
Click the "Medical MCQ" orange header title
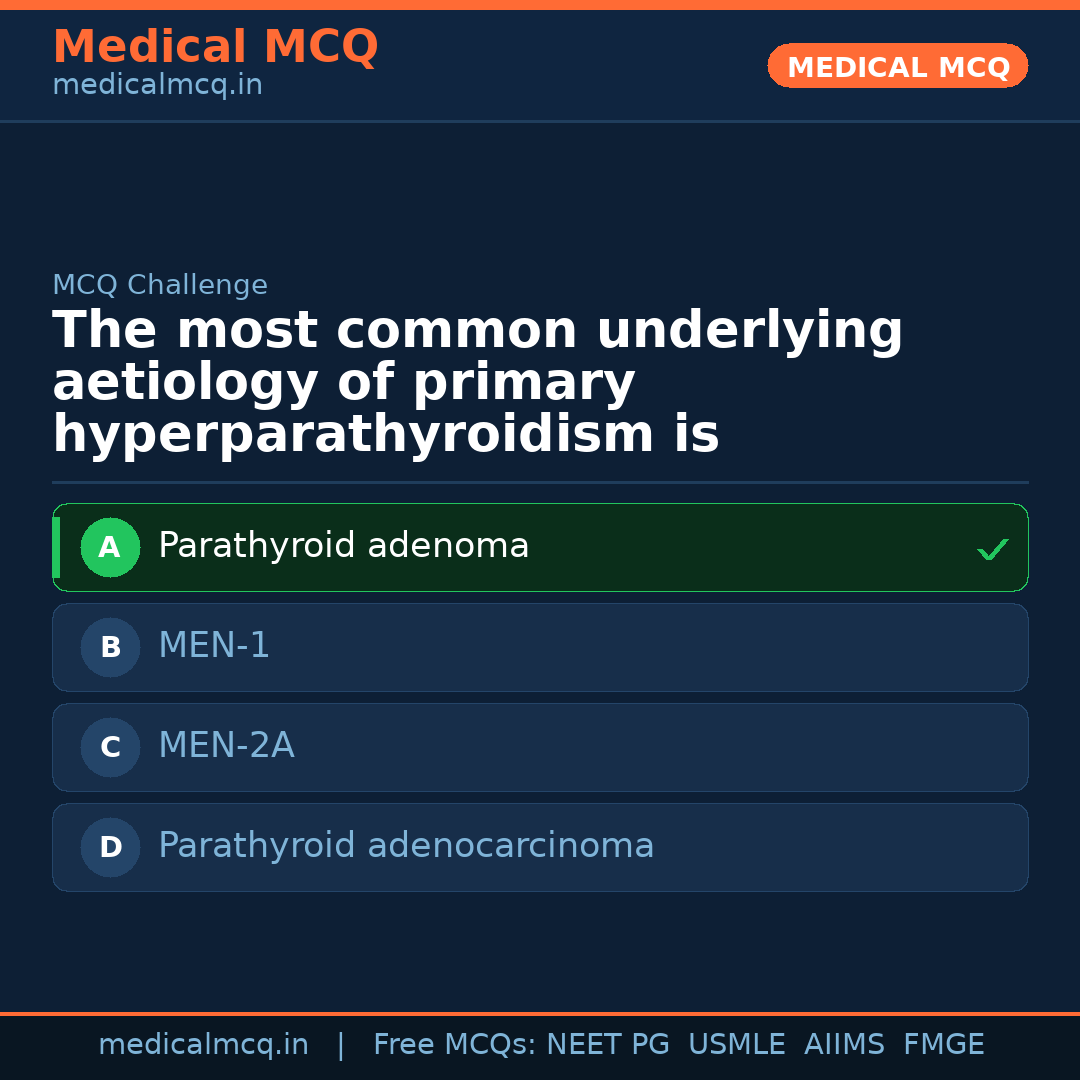[215, 47]
